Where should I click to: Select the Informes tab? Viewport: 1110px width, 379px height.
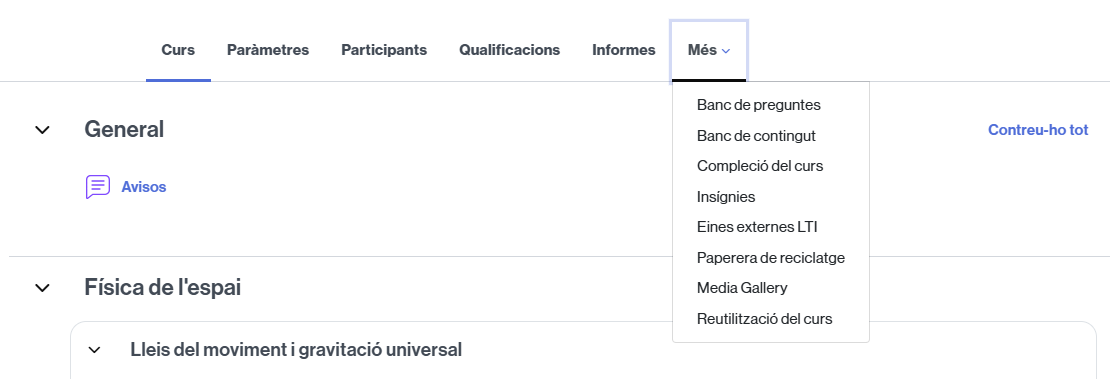tap(624, 50)
